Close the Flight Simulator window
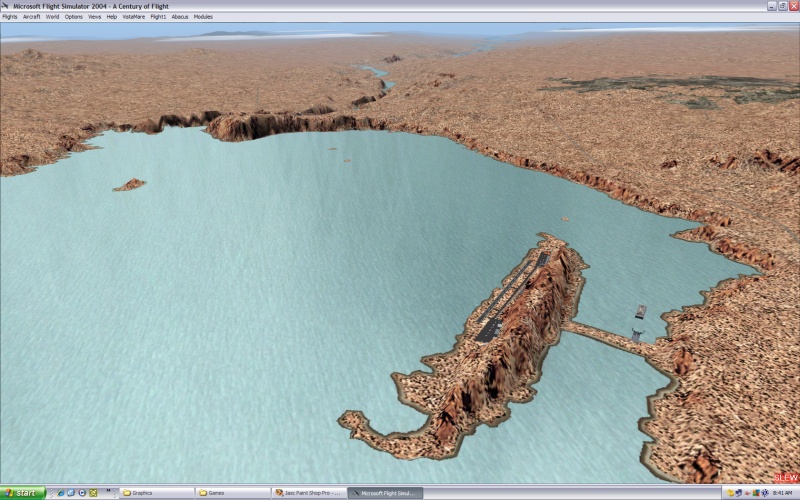 793,6
